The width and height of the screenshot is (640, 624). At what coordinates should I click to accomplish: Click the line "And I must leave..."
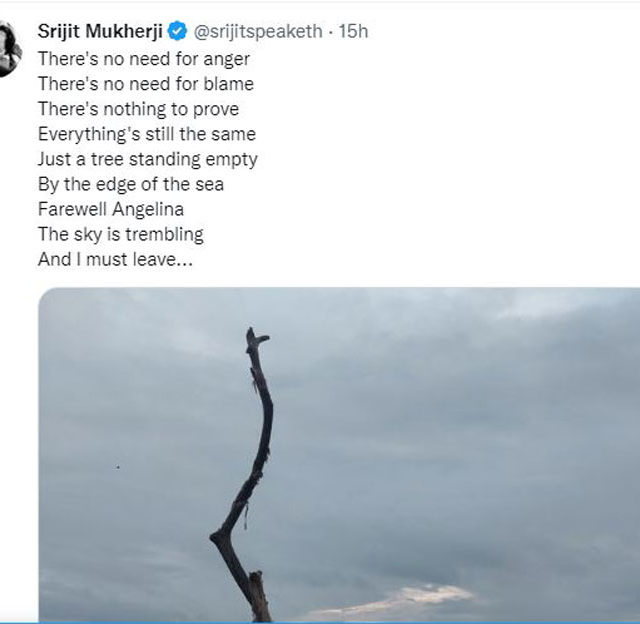[x=115, y=259]
